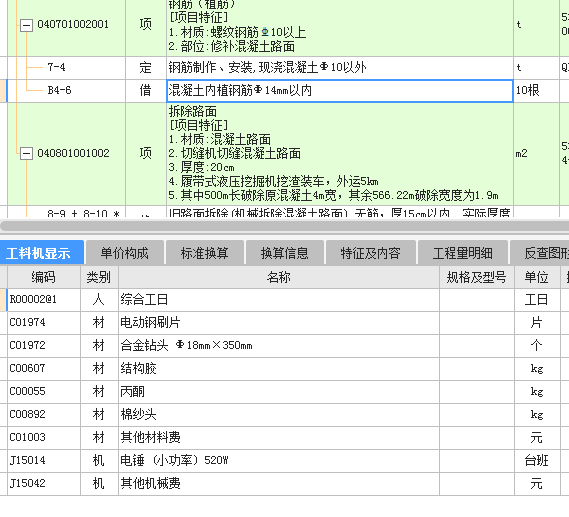Image resolution: width=569 pixels, height=517 pixels.
Task: Click the m2 unit cell
Action: pyautogui.click(x=536, y=154)
